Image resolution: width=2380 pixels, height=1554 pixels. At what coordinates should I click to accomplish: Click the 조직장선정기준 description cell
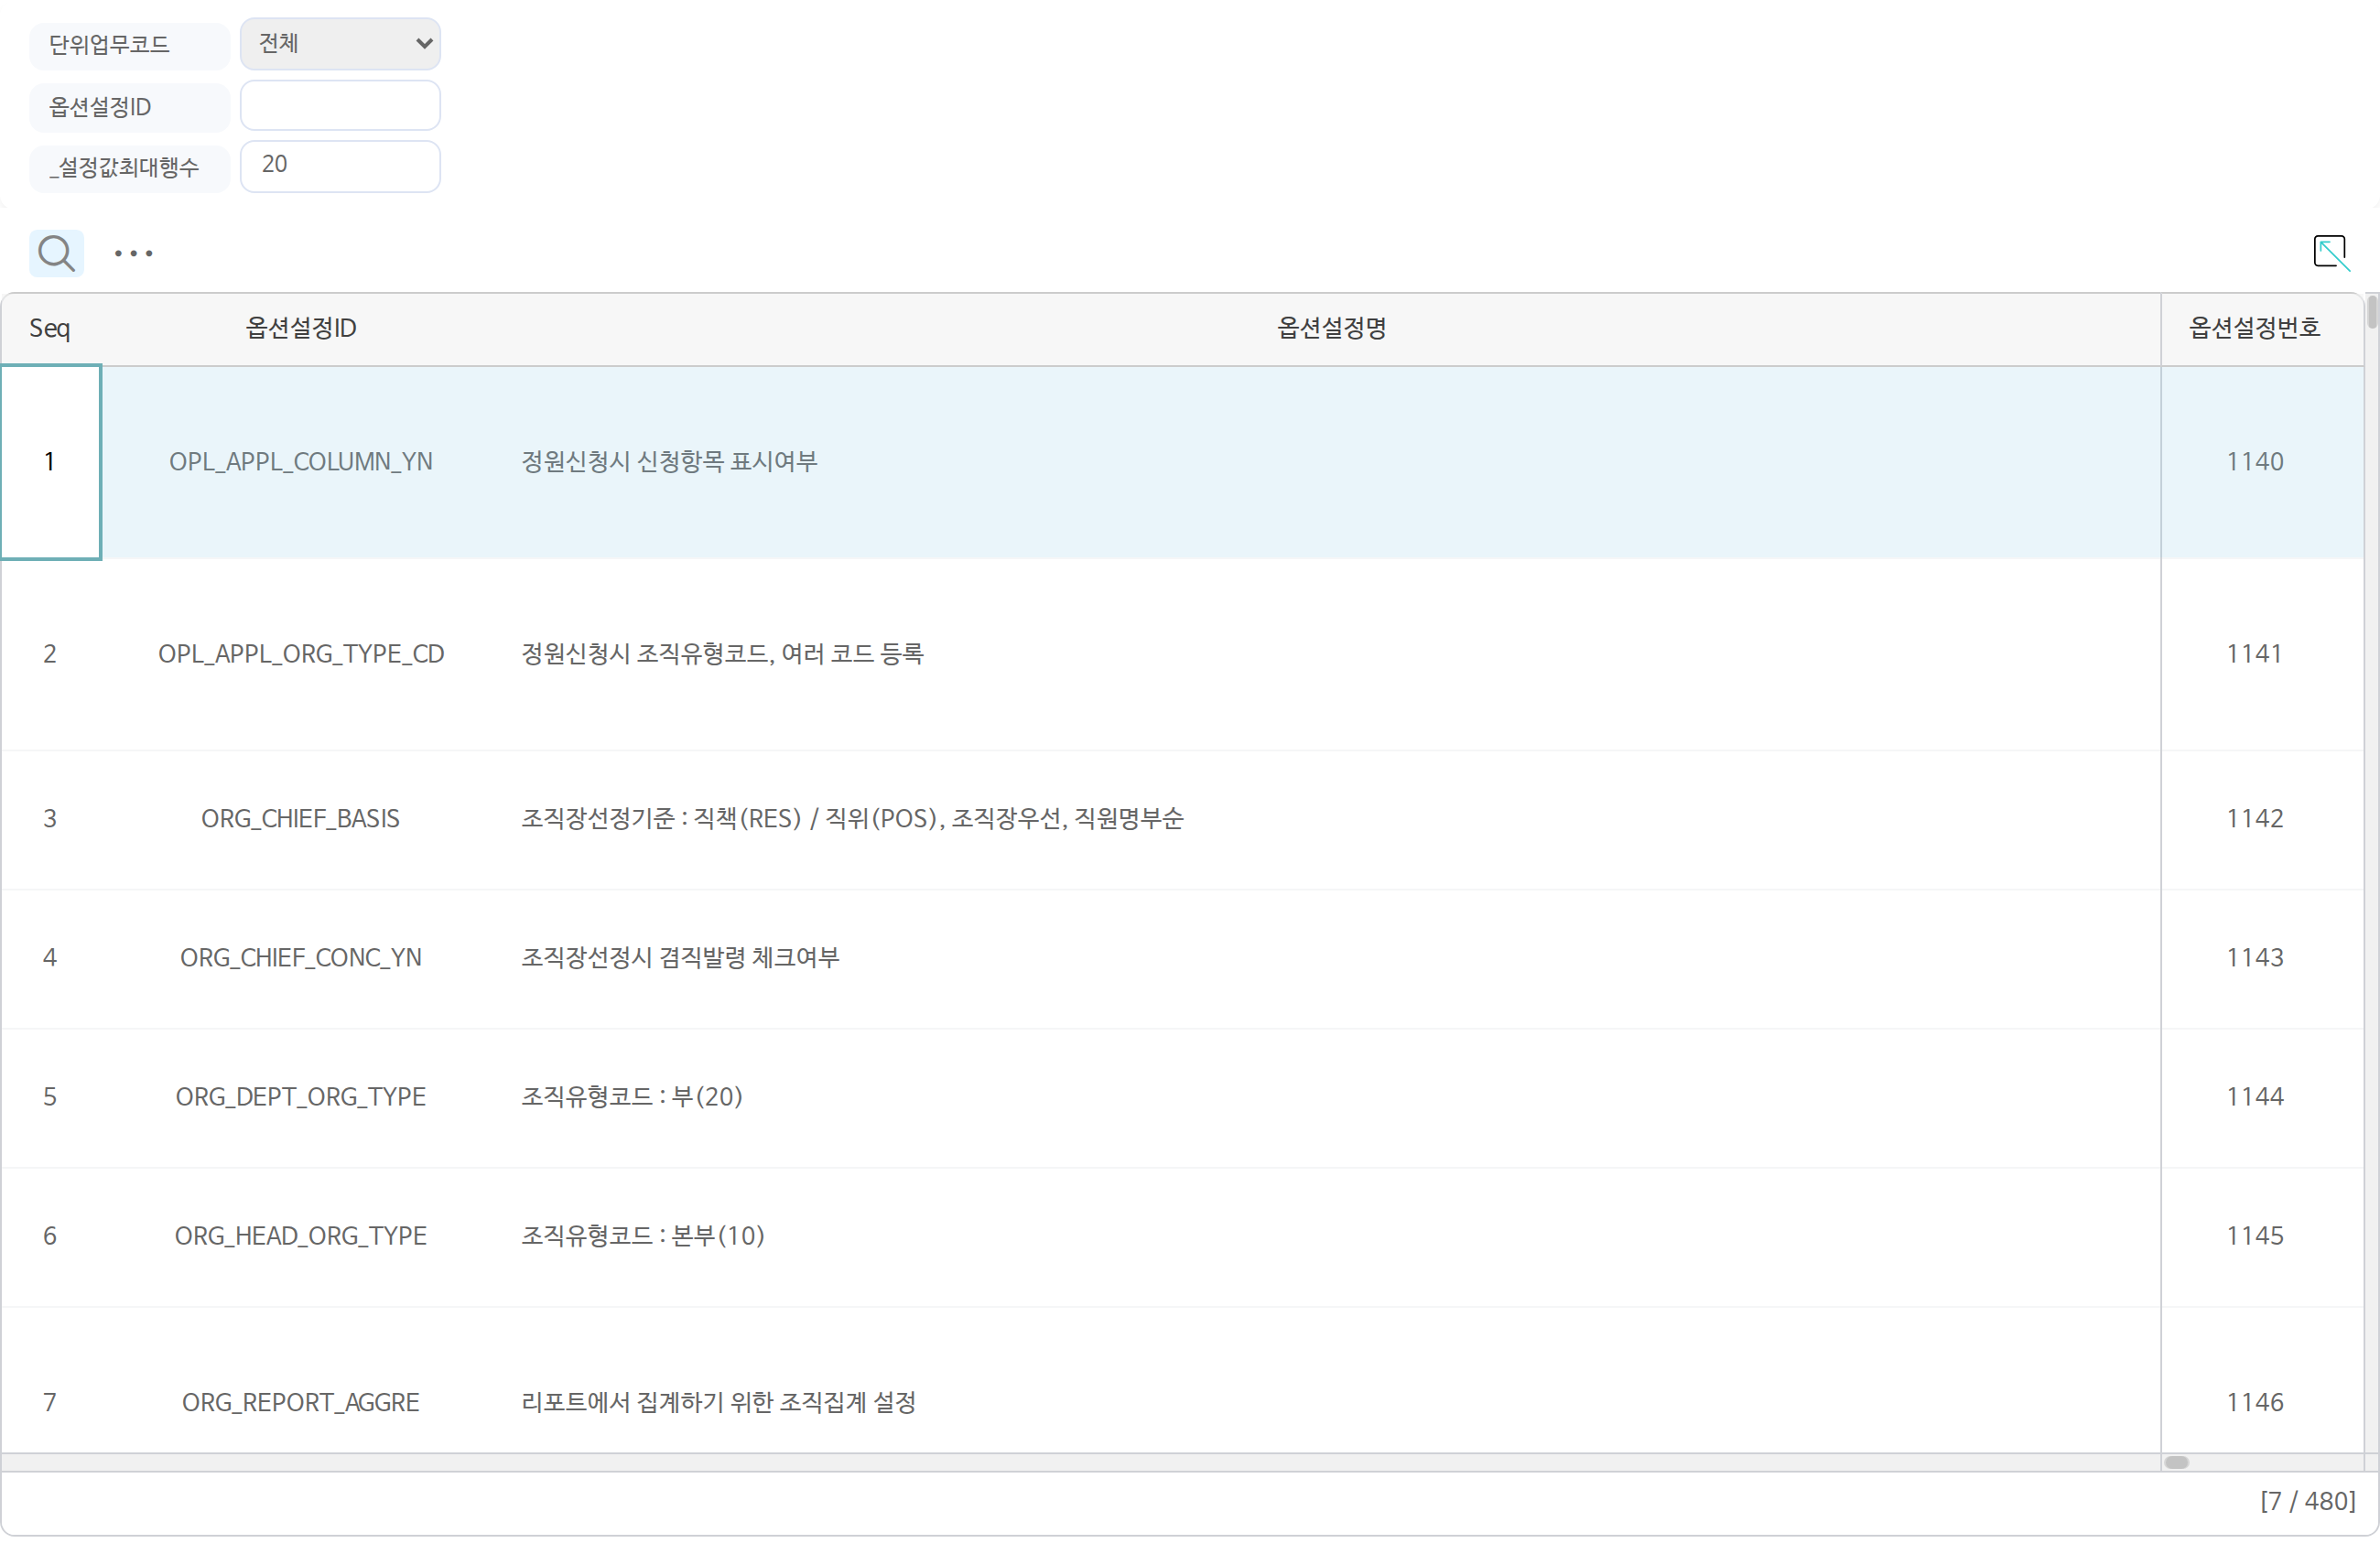1331,819
